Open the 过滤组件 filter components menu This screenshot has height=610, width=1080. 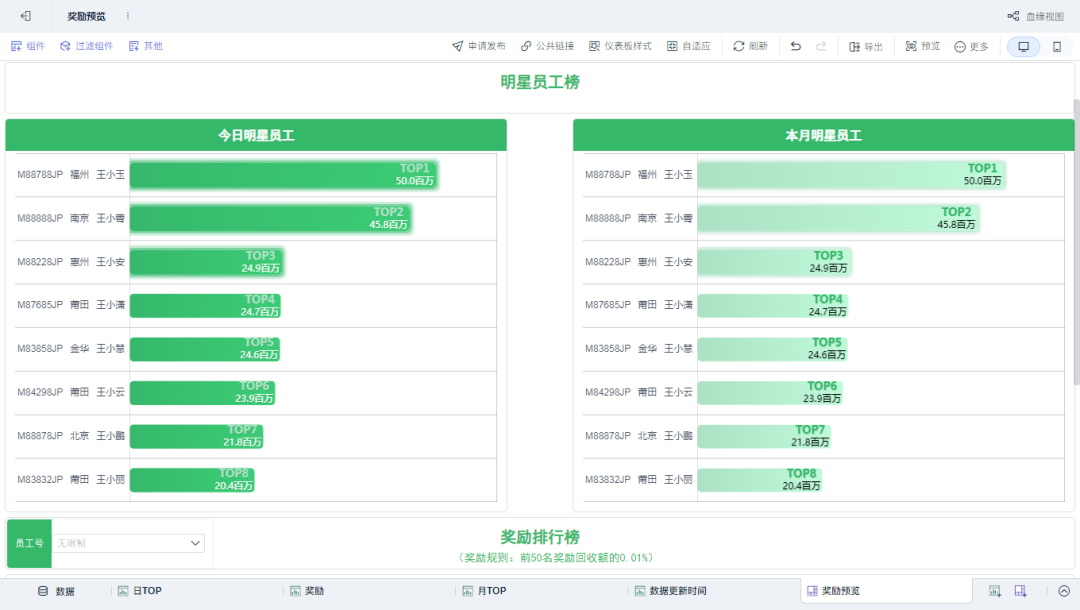click(86, 46)
